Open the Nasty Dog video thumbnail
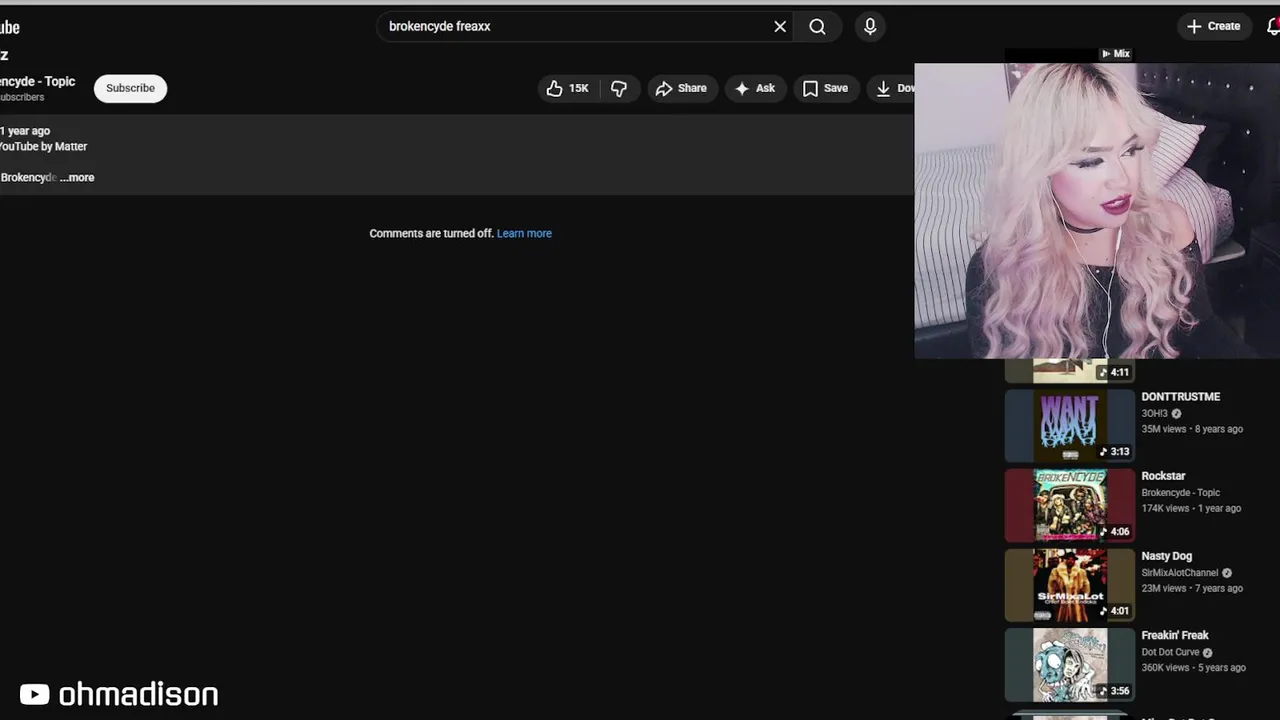 click(1069, 585)
